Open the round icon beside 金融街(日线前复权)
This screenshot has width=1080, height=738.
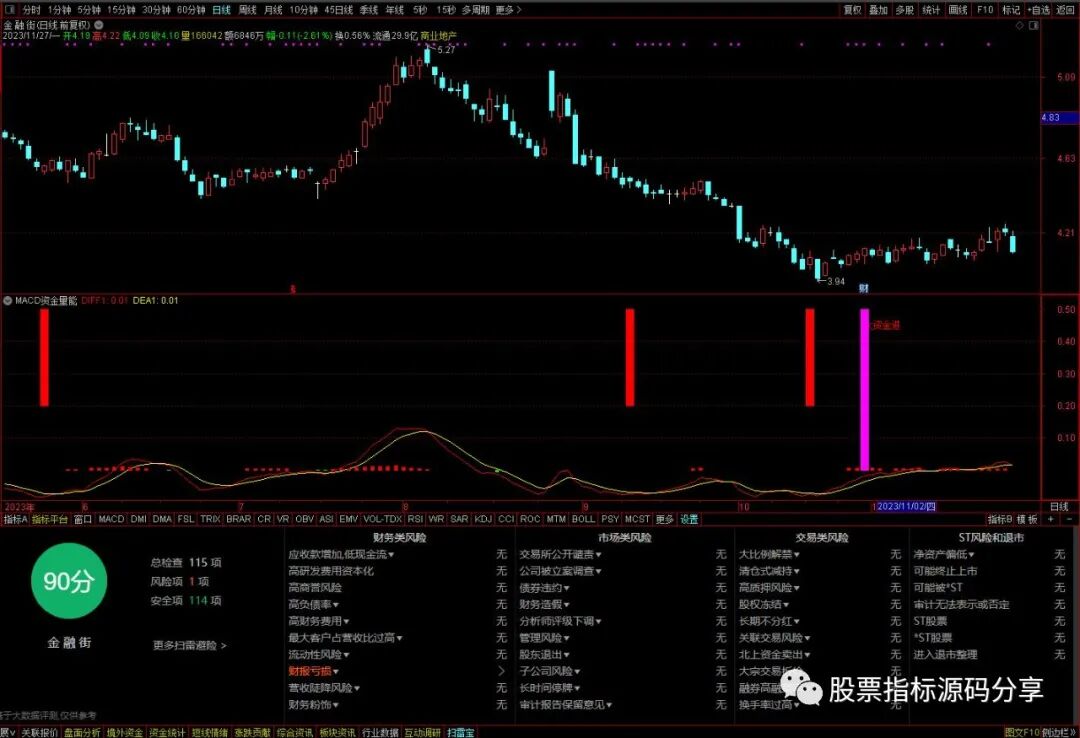(x=99, y=25)
